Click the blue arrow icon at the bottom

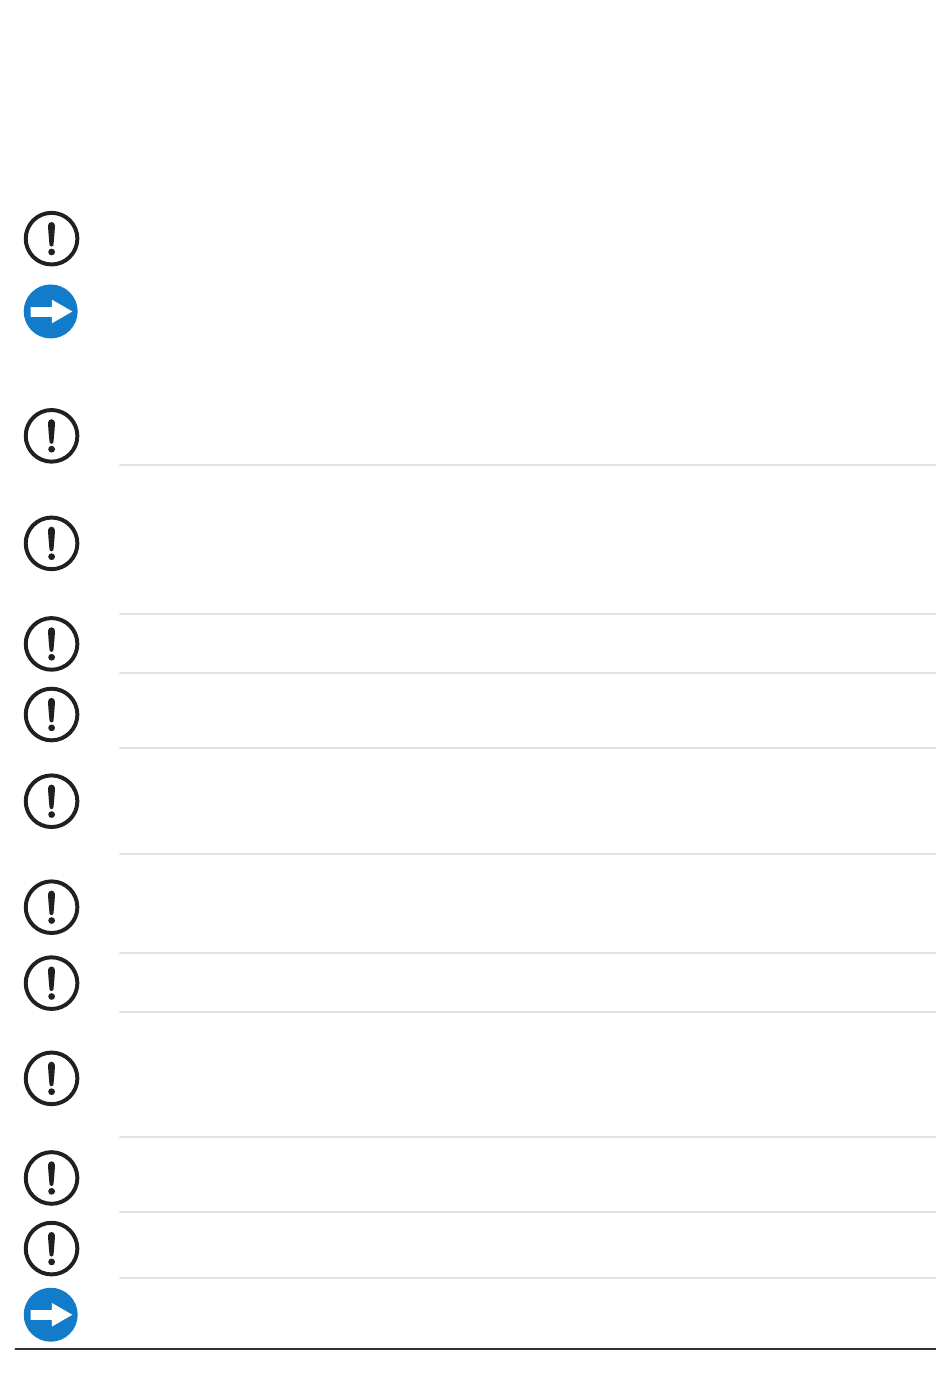[51, 1315]
